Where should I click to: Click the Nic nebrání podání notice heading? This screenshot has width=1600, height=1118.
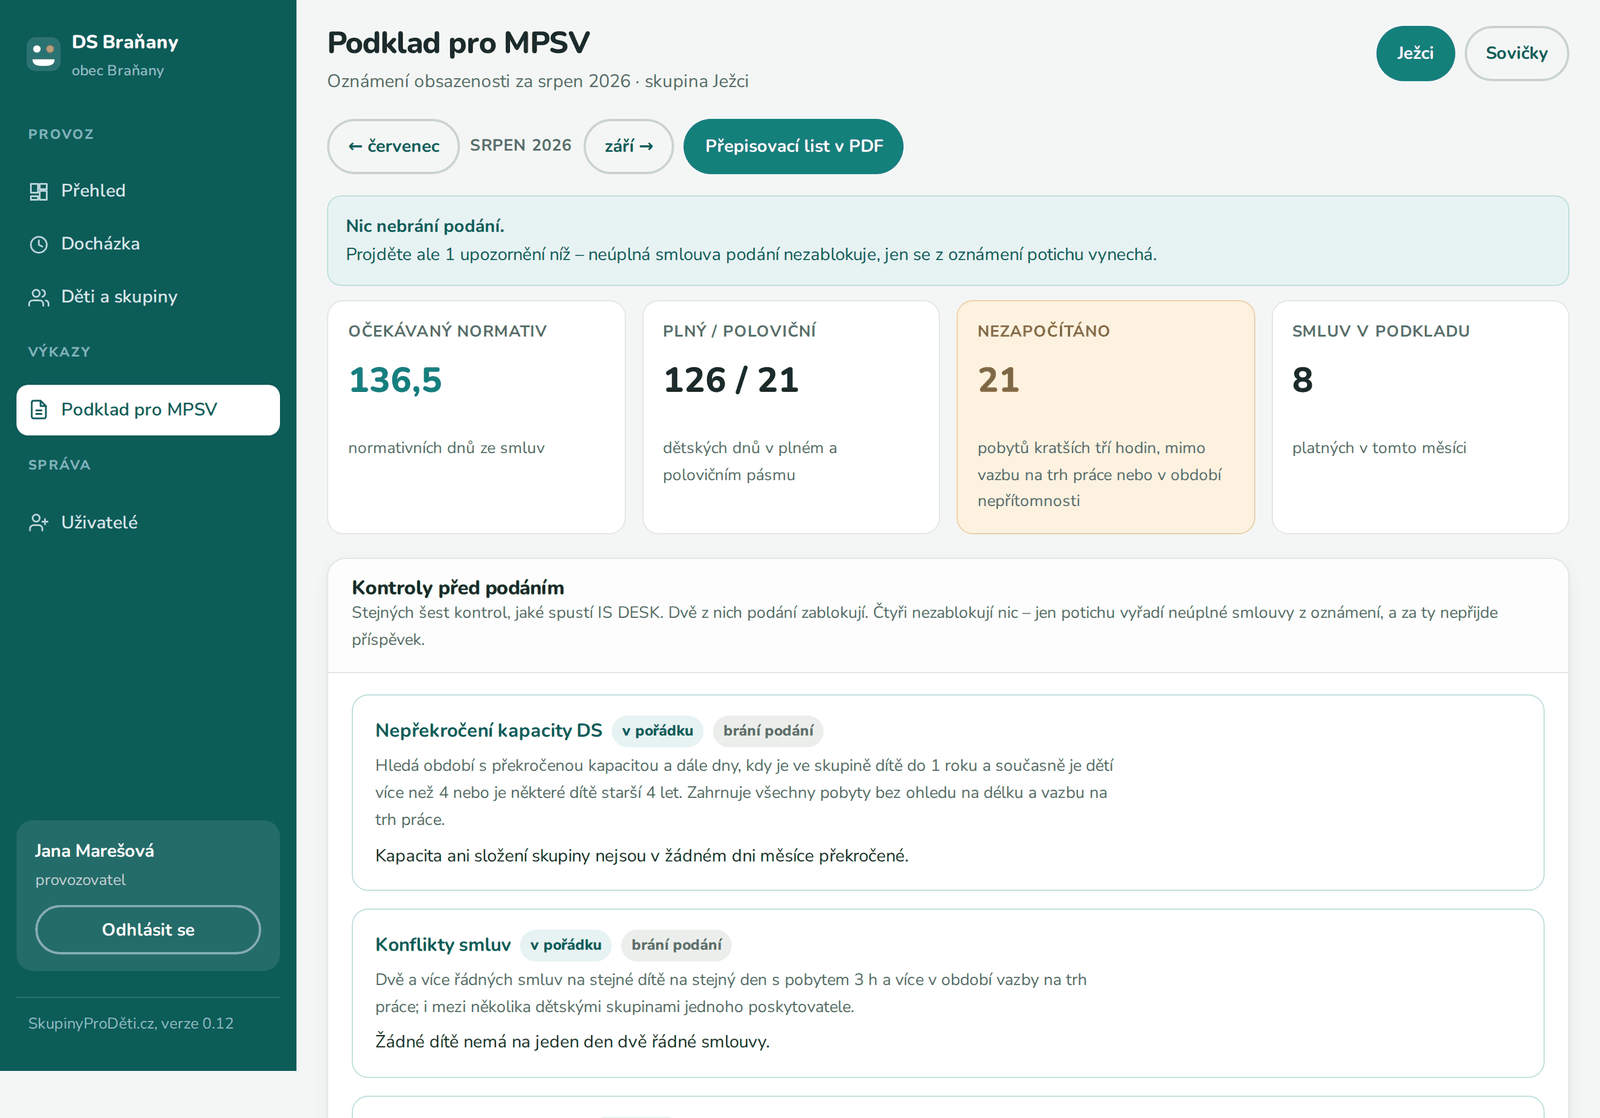425,226
